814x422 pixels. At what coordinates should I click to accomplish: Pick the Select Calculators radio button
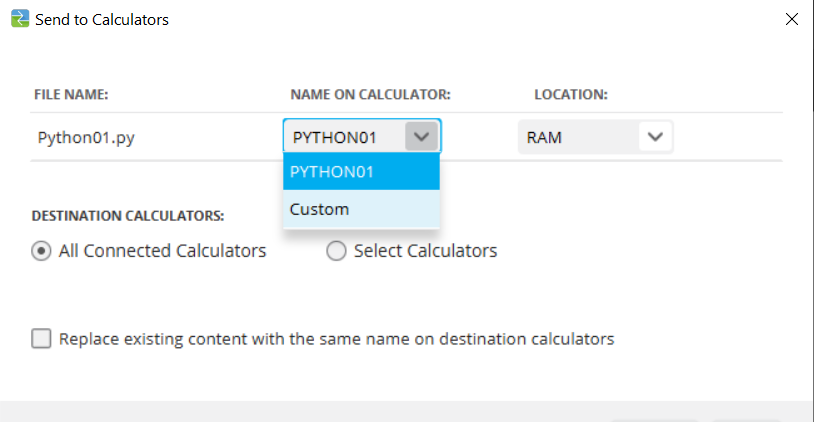pos(336,251)
